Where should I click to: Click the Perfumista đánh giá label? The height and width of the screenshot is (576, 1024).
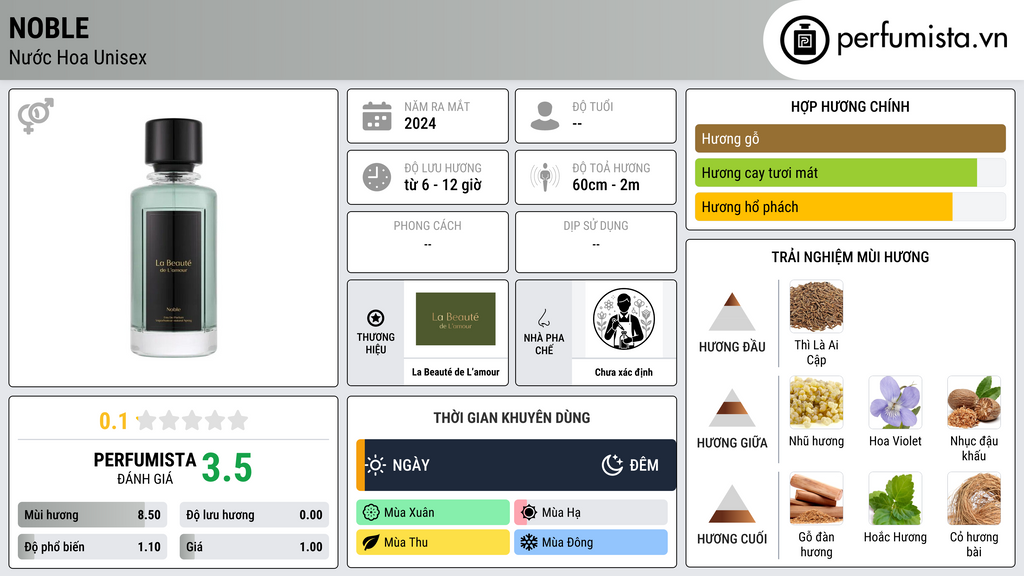145,468
